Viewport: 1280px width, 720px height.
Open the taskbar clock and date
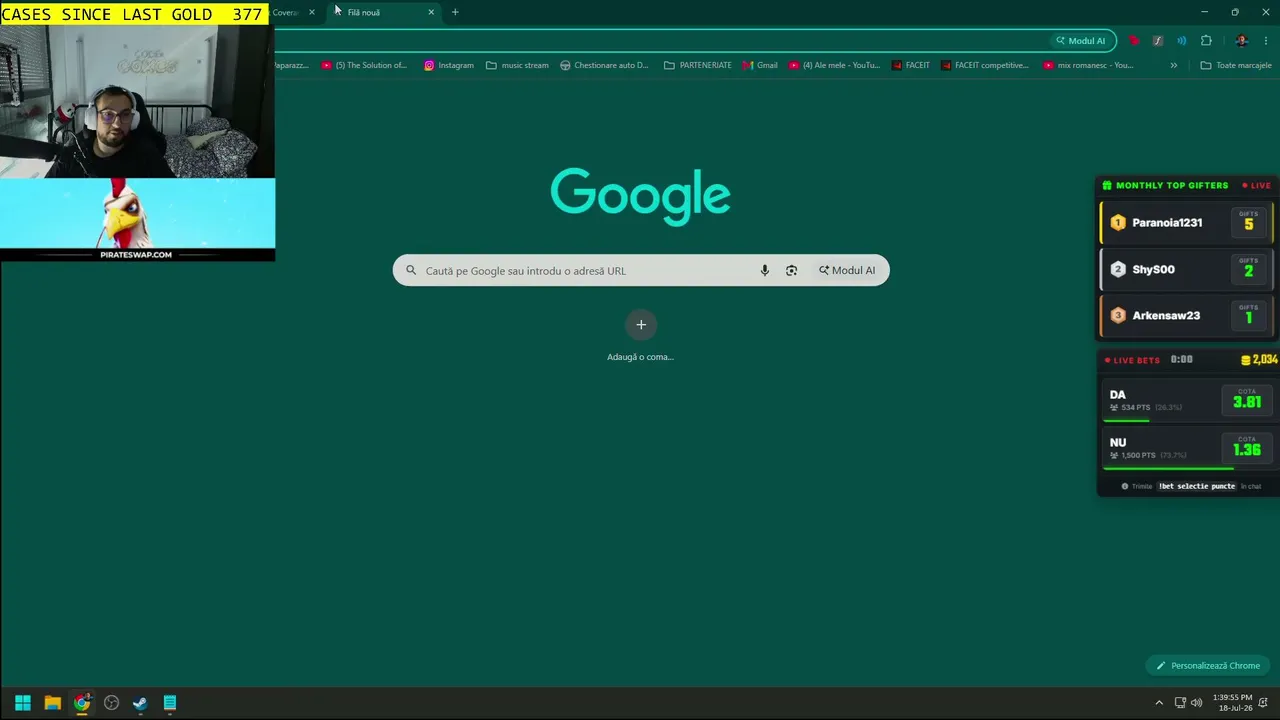coord(1232,702)
